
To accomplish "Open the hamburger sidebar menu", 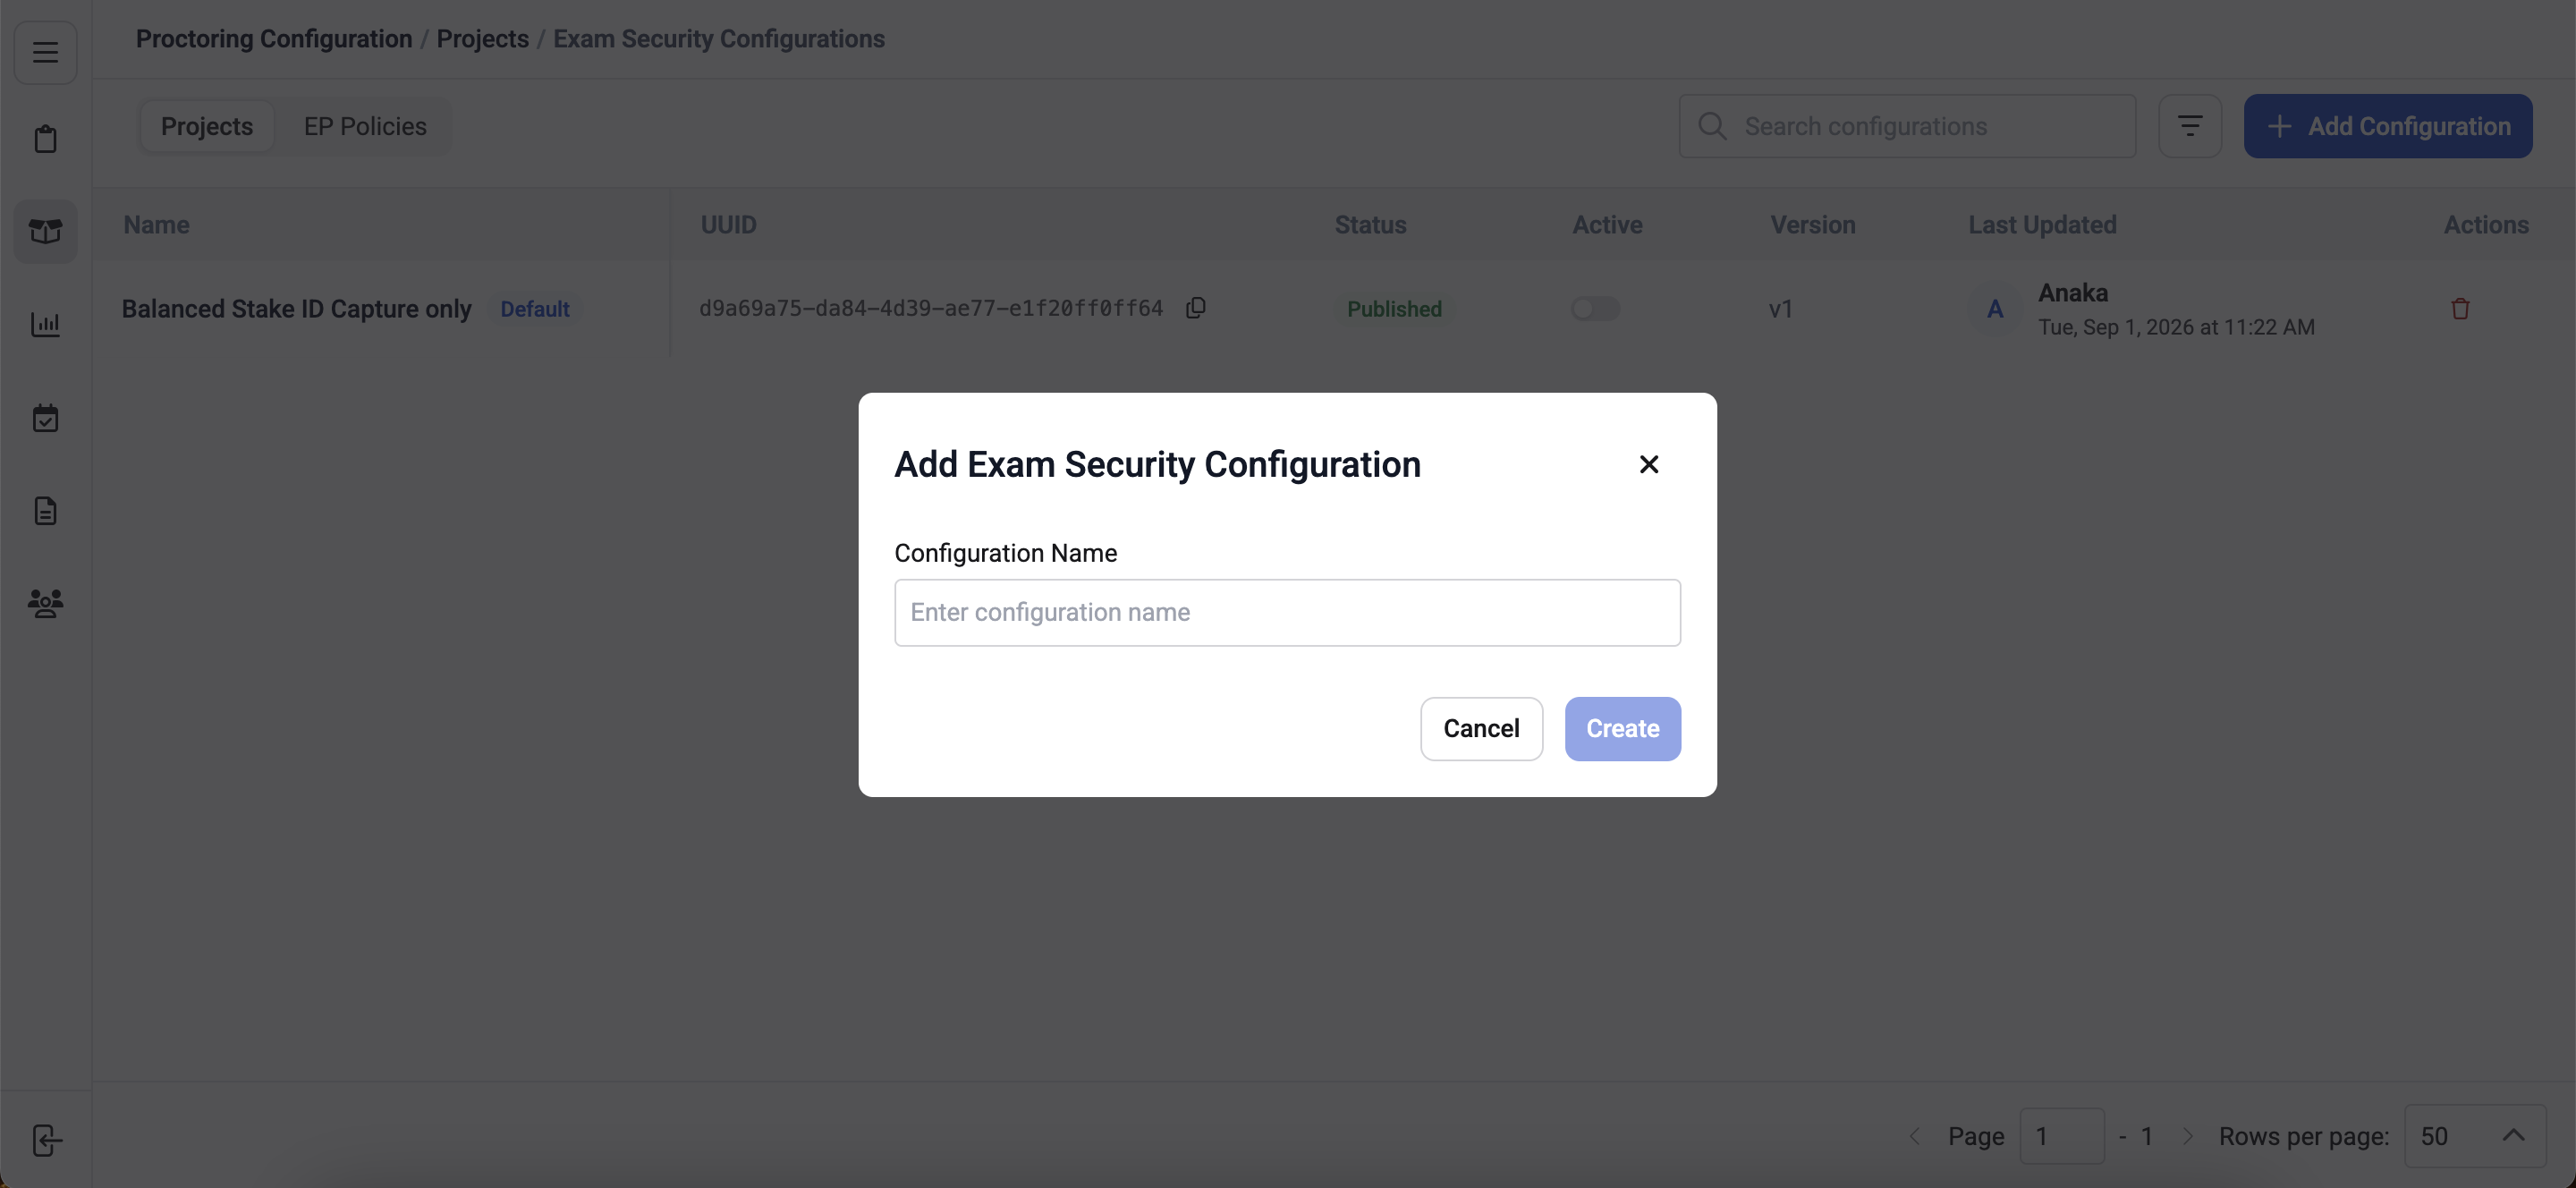I will tap(45, 52).
